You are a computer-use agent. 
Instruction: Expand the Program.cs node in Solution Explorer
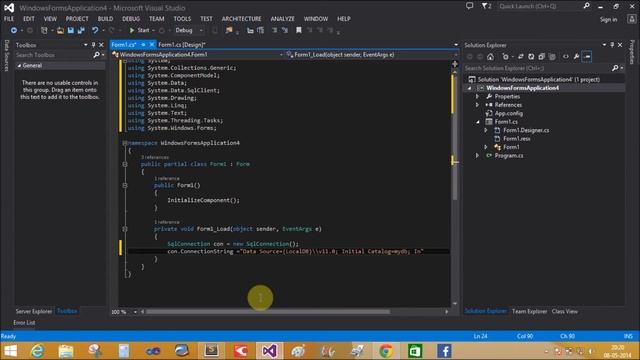pos(477,156)
